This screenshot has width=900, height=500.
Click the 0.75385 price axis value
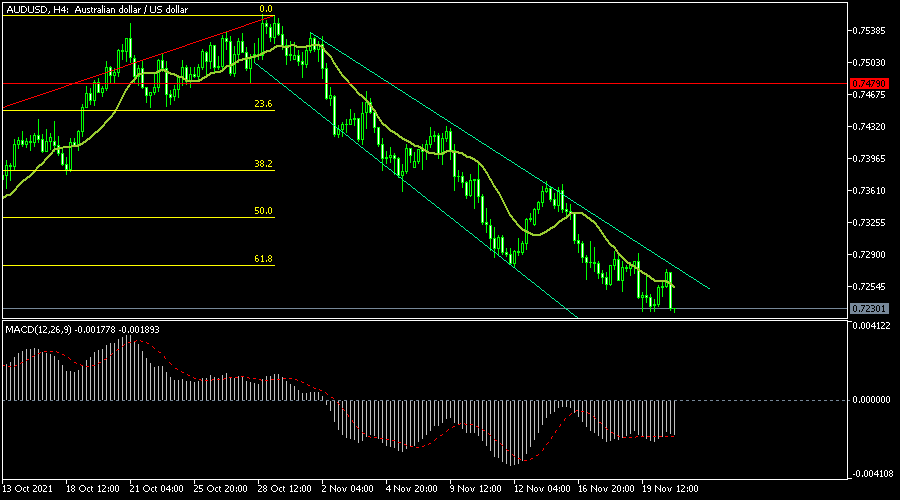click(x=868, y=30)
